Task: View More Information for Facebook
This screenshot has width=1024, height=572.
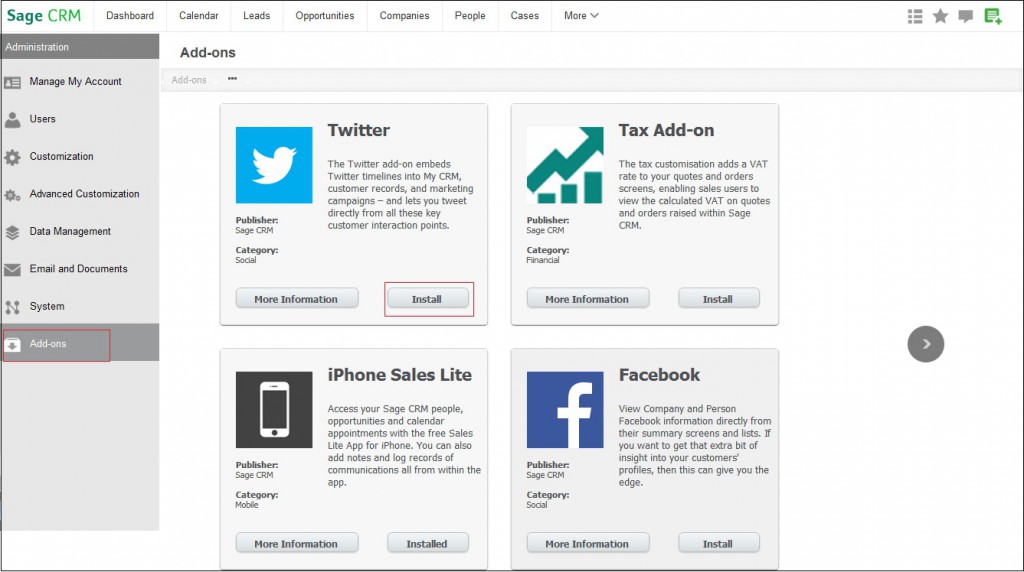Action: click(588, 543)
